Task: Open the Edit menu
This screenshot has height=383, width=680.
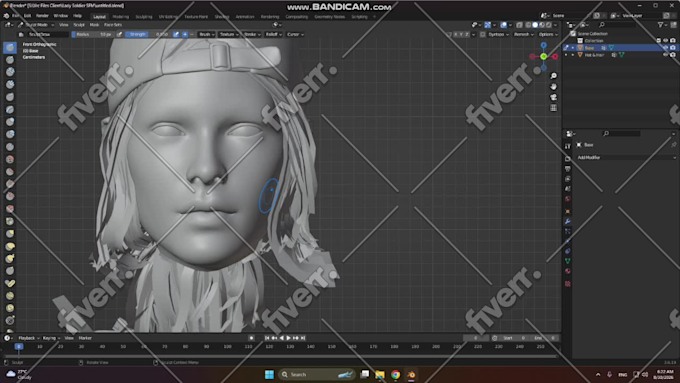Action: pyautogui.click(x=27, y=16)
